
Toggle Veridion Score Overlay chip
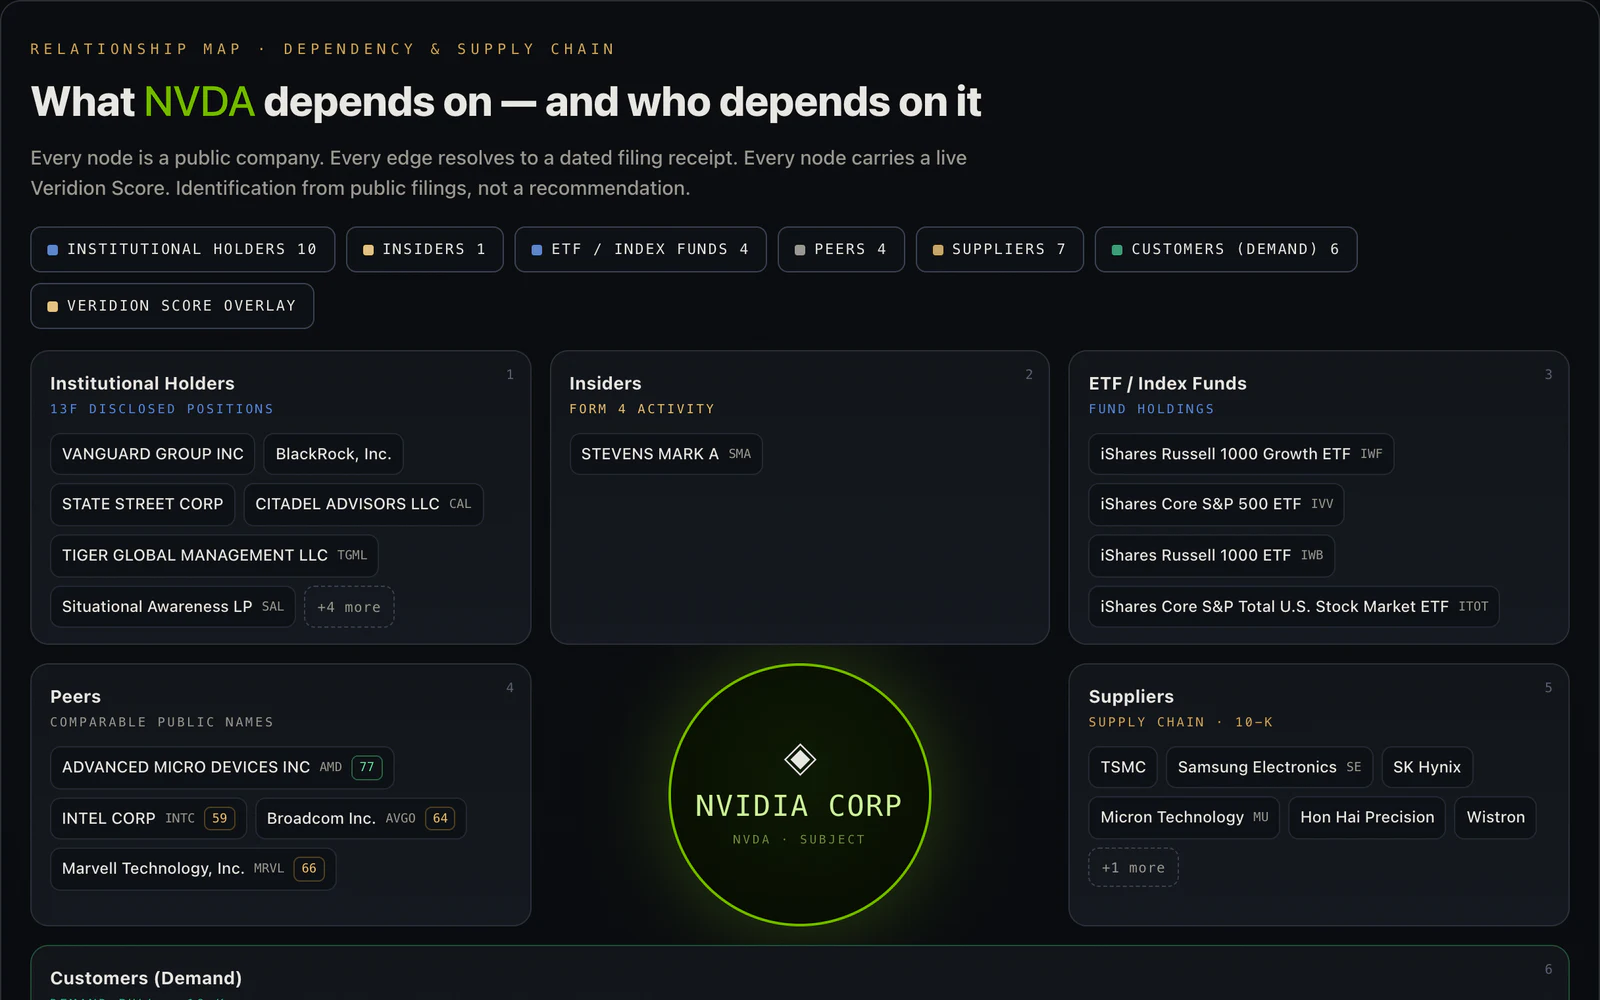172,306
